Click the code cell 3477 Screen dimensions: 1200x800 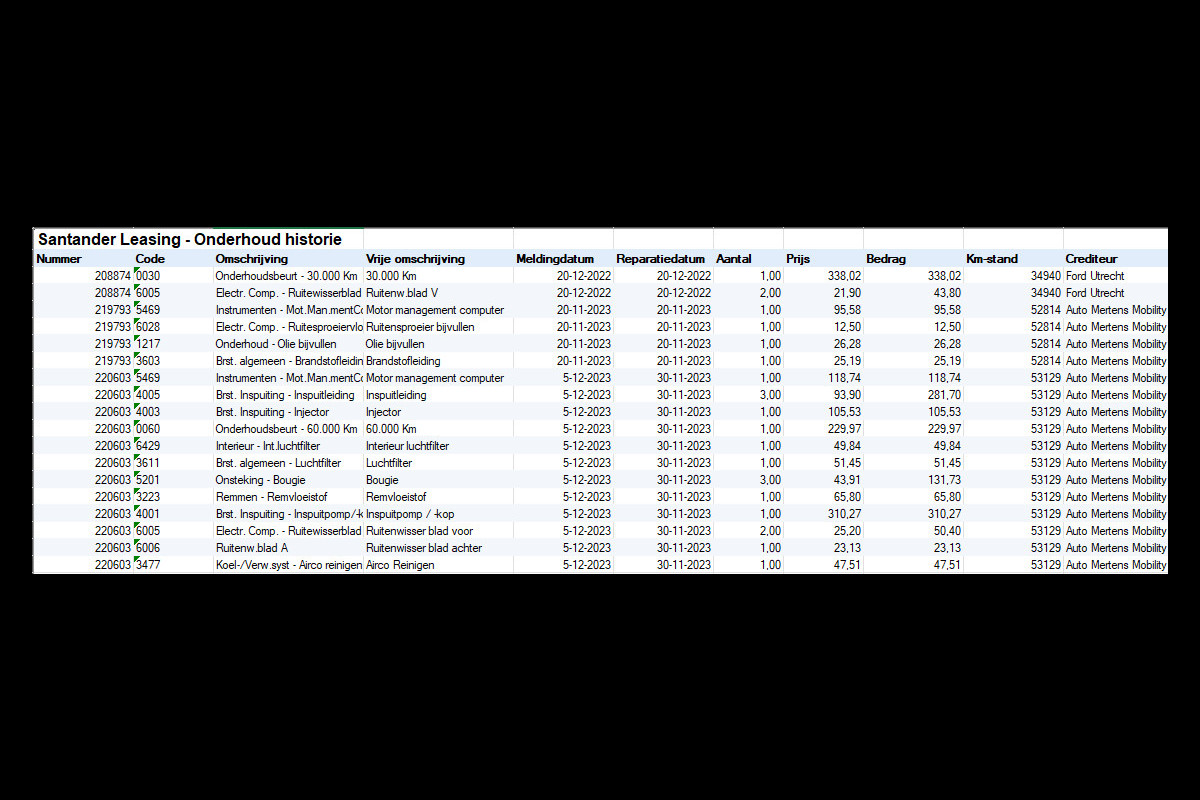tap(149, 565)
